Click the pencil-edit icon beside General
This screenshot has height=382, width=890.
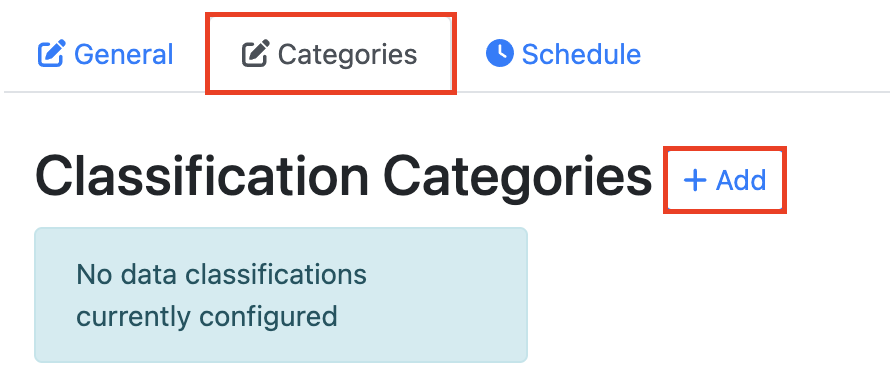[52, 53]
